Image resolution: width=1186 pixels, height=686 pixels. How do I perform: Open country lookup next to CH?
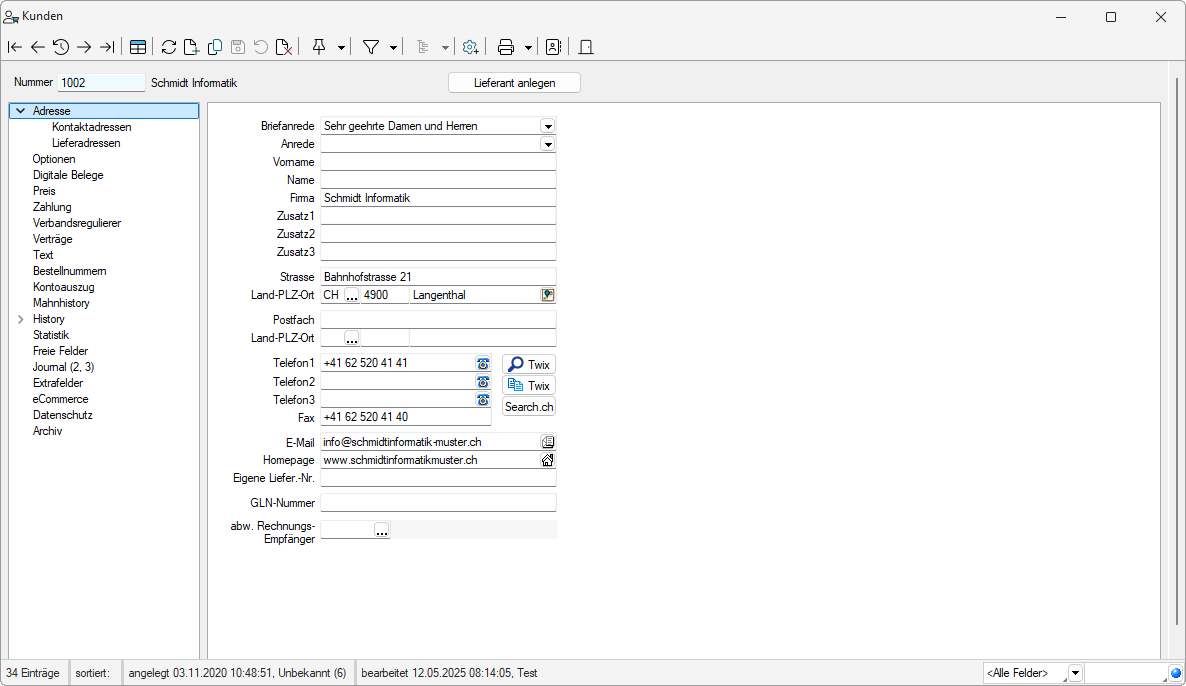pos(352,296)
